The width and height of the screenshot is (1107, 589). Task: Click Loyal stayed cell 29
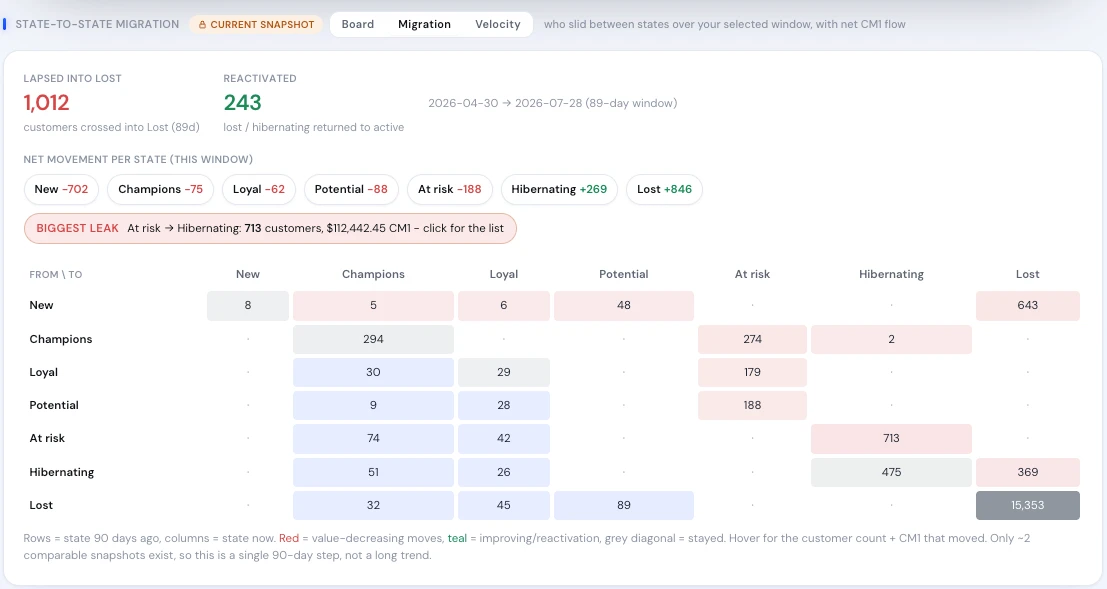pos(504,372)
